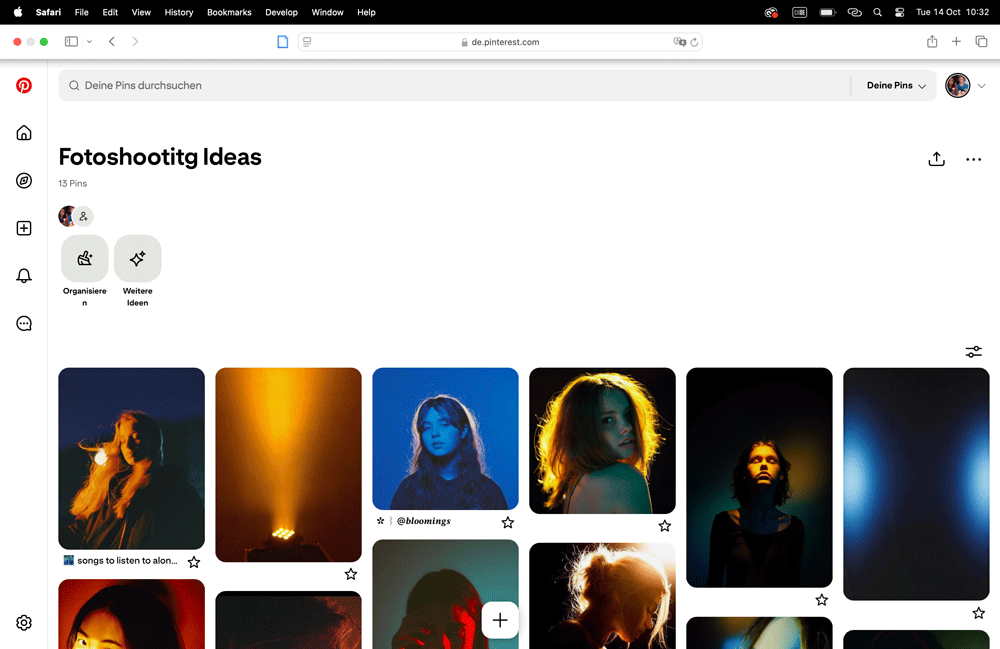Select the Explore compass icon

(23, 180)
